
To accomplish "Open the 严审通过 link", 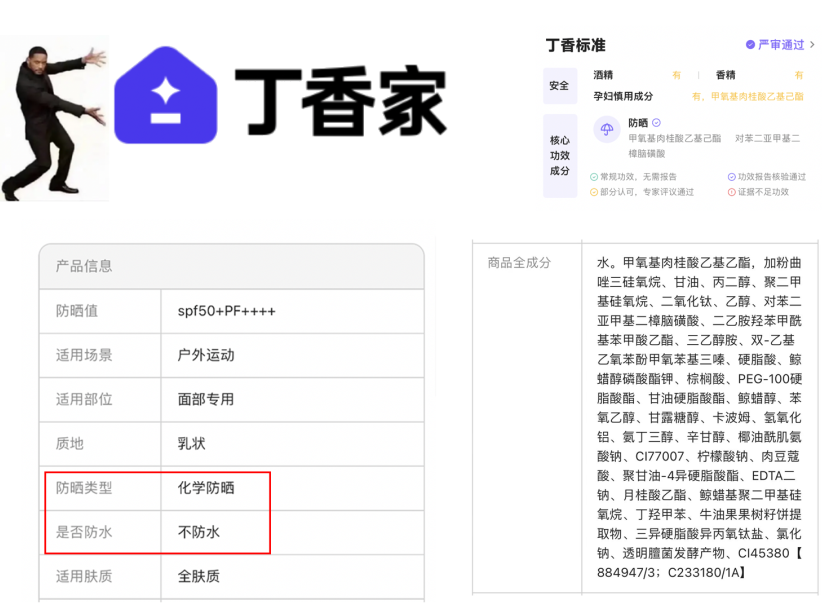I will point(781,45).
